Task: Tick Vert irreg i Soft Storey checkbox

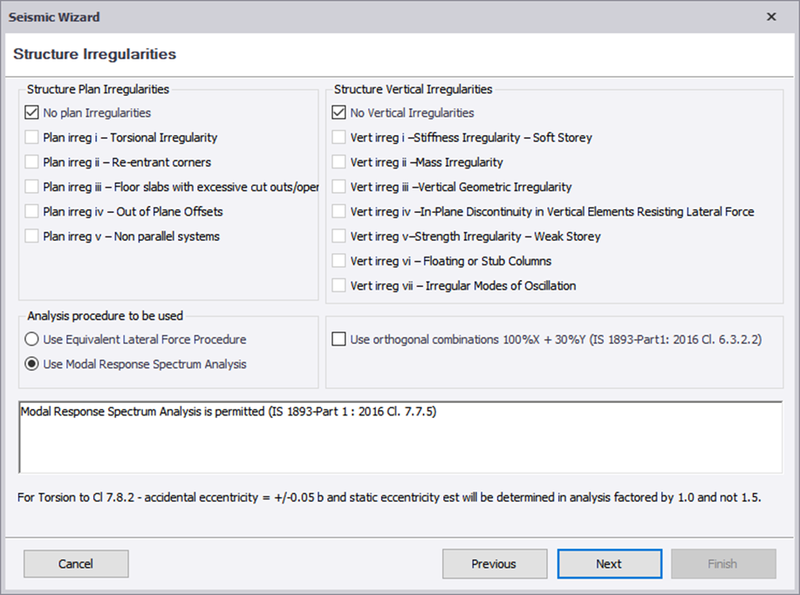Action: click(x=339, y=137)
